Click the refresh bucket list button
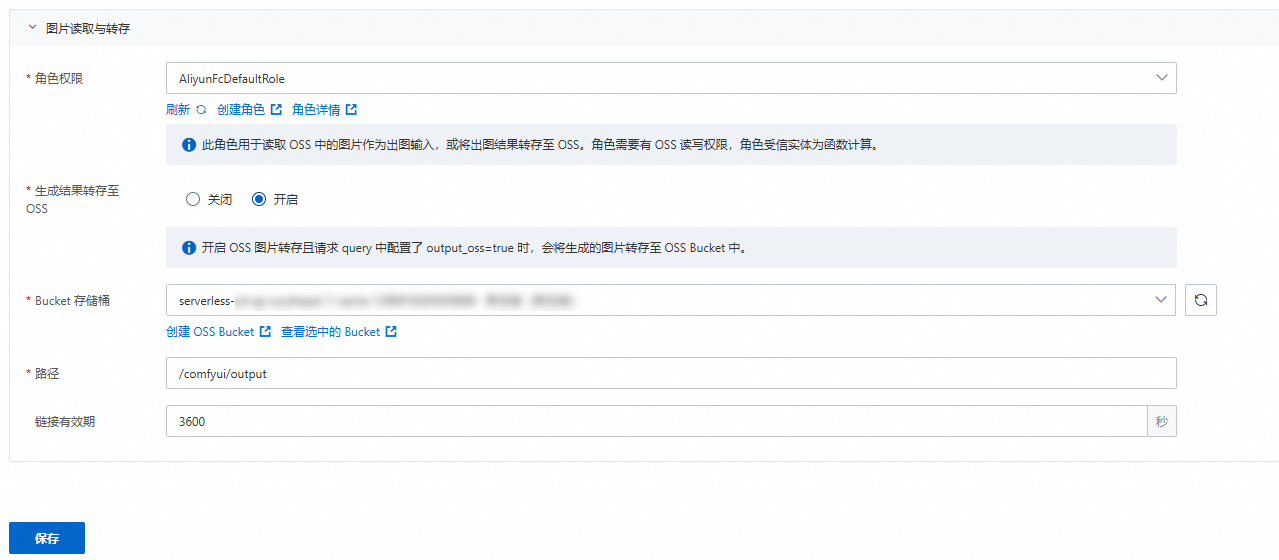 [x=1201, y=300]
